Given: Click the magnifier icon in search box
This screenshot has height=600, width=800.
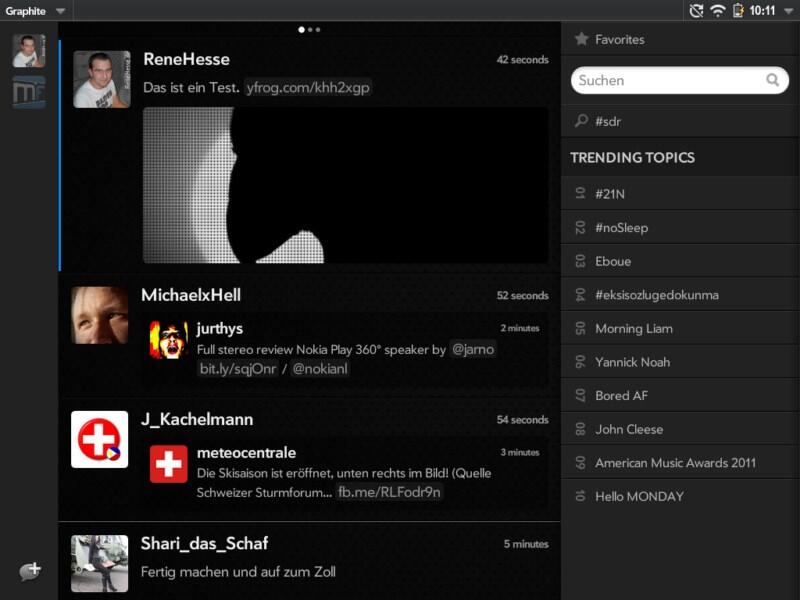Looking at the screenshot, I should 772,80.
